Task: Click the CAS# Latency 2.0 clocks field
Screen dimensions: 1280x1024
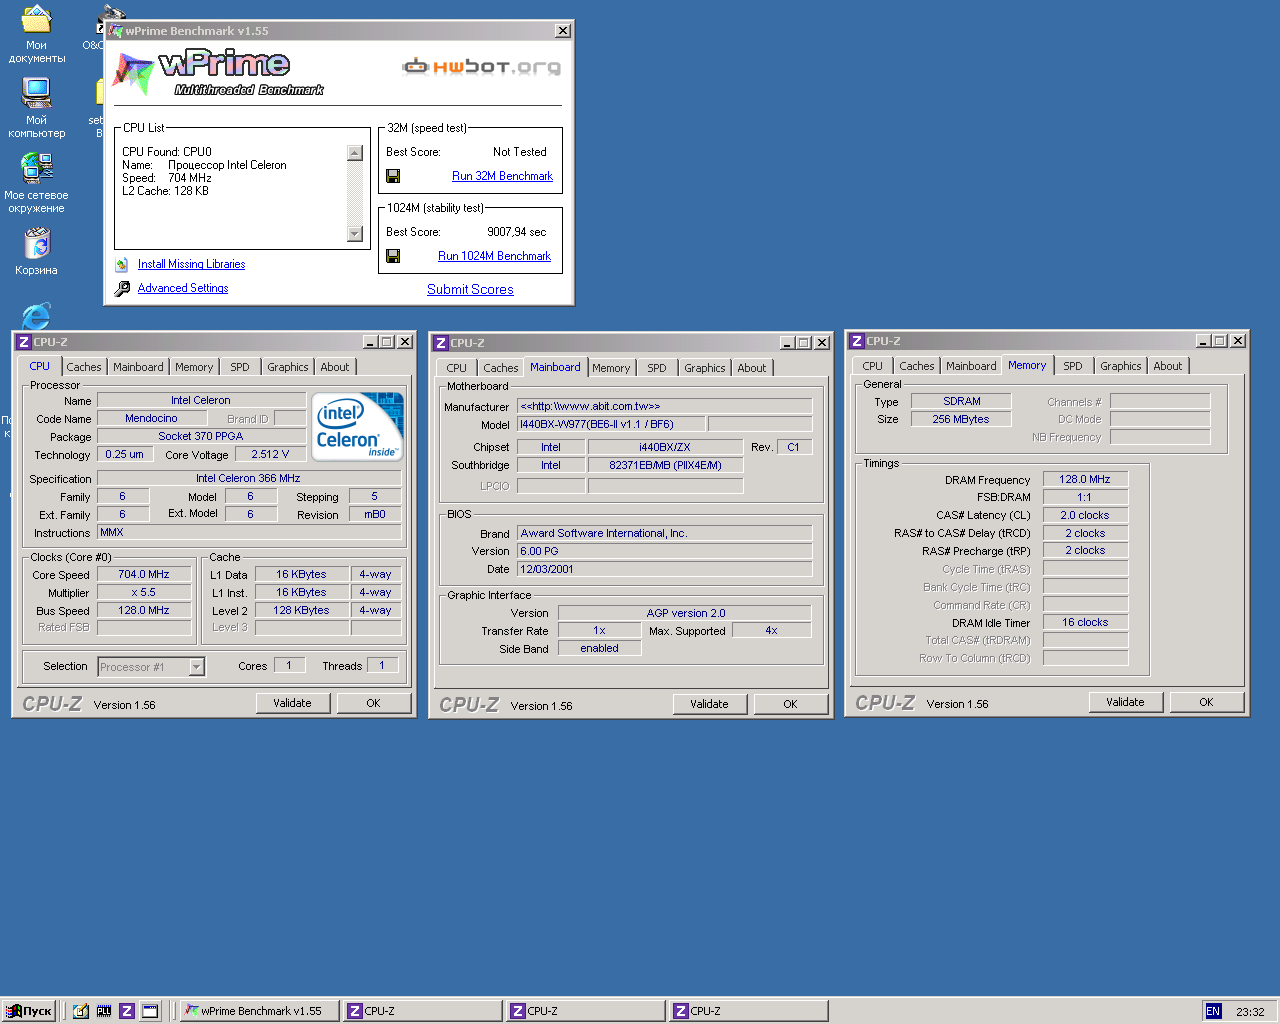Action: (1085, 515)
